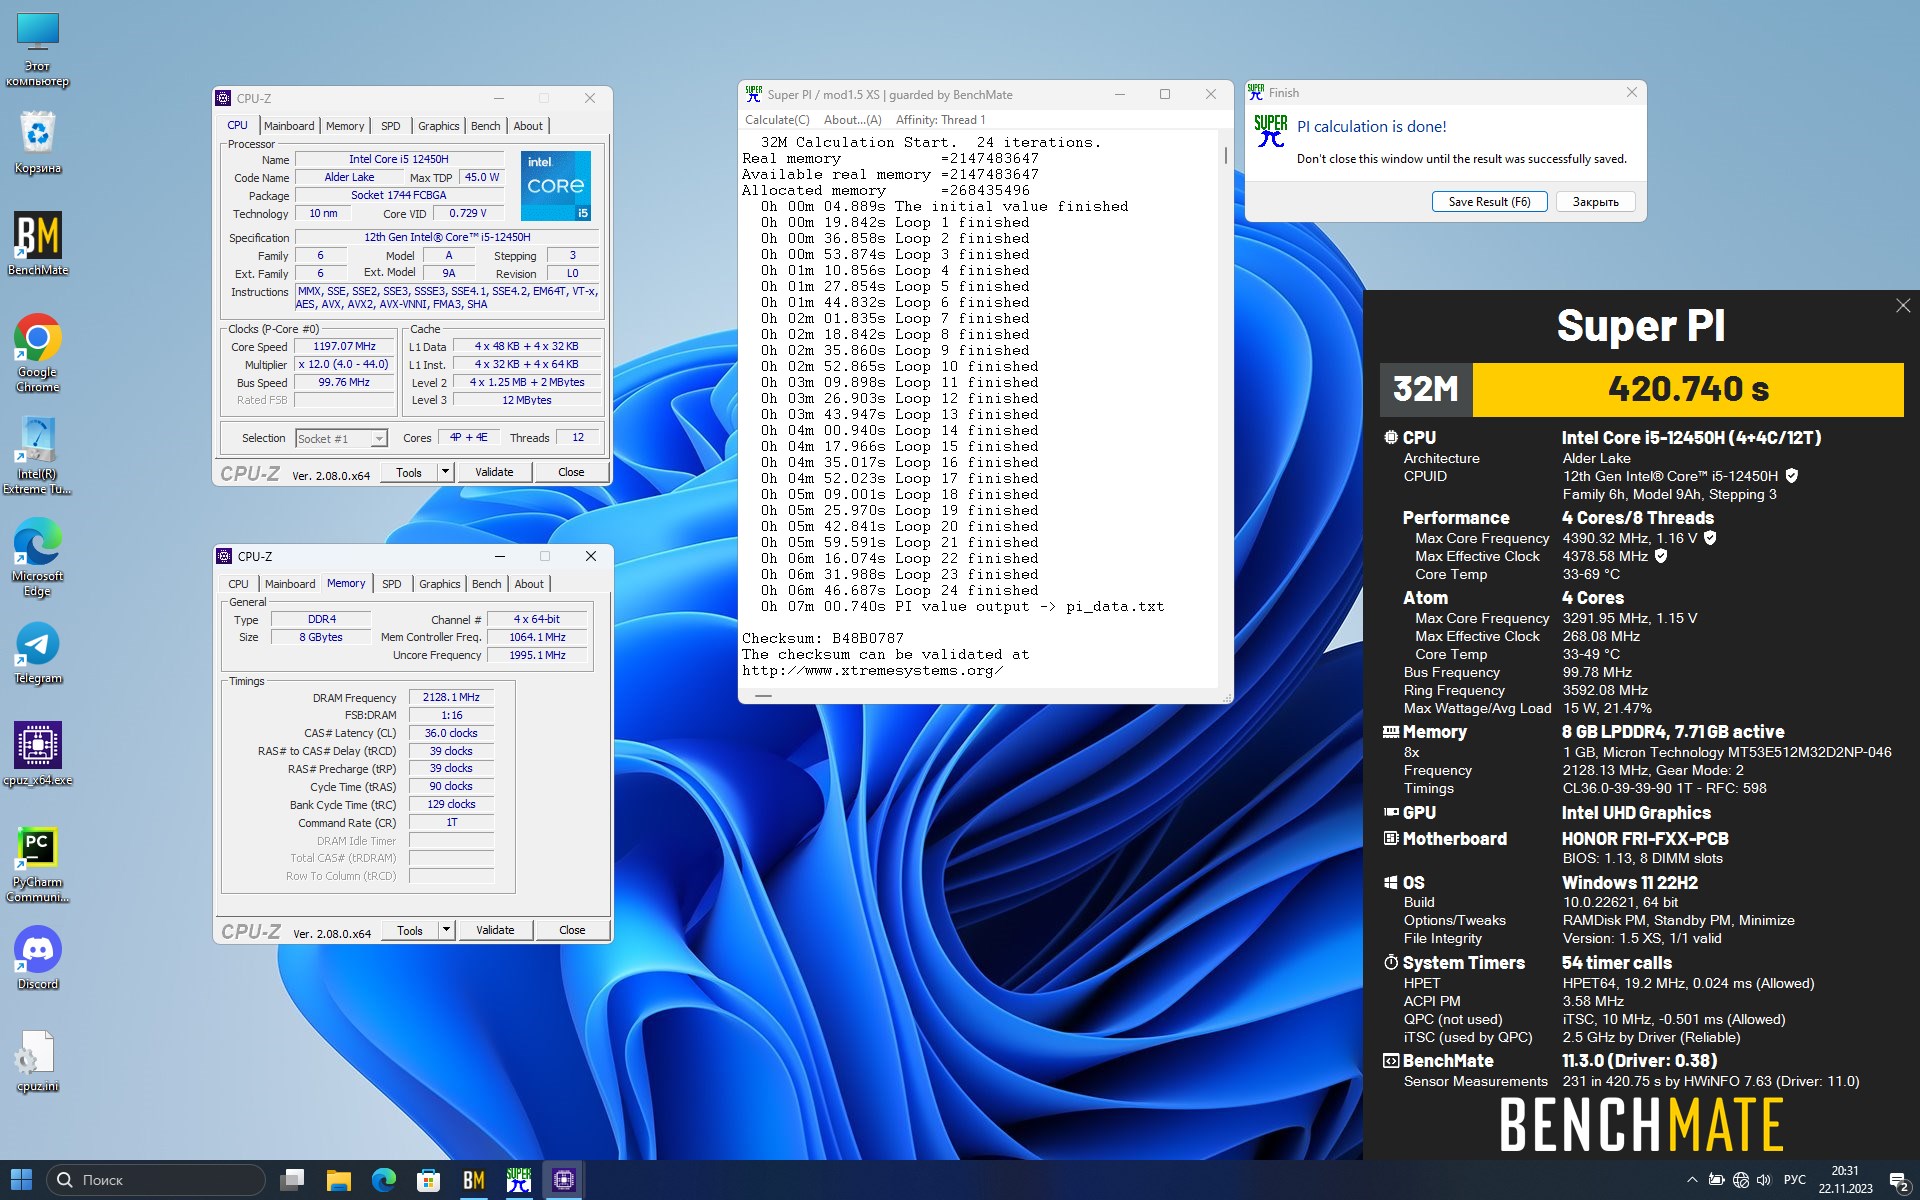Click Tools button in bottom CPU-Z window

click(410, 930)
